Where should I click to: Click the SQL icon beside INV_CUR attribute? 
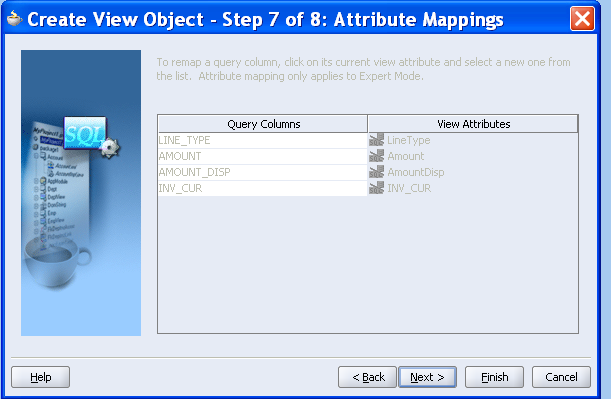(376, 188)
